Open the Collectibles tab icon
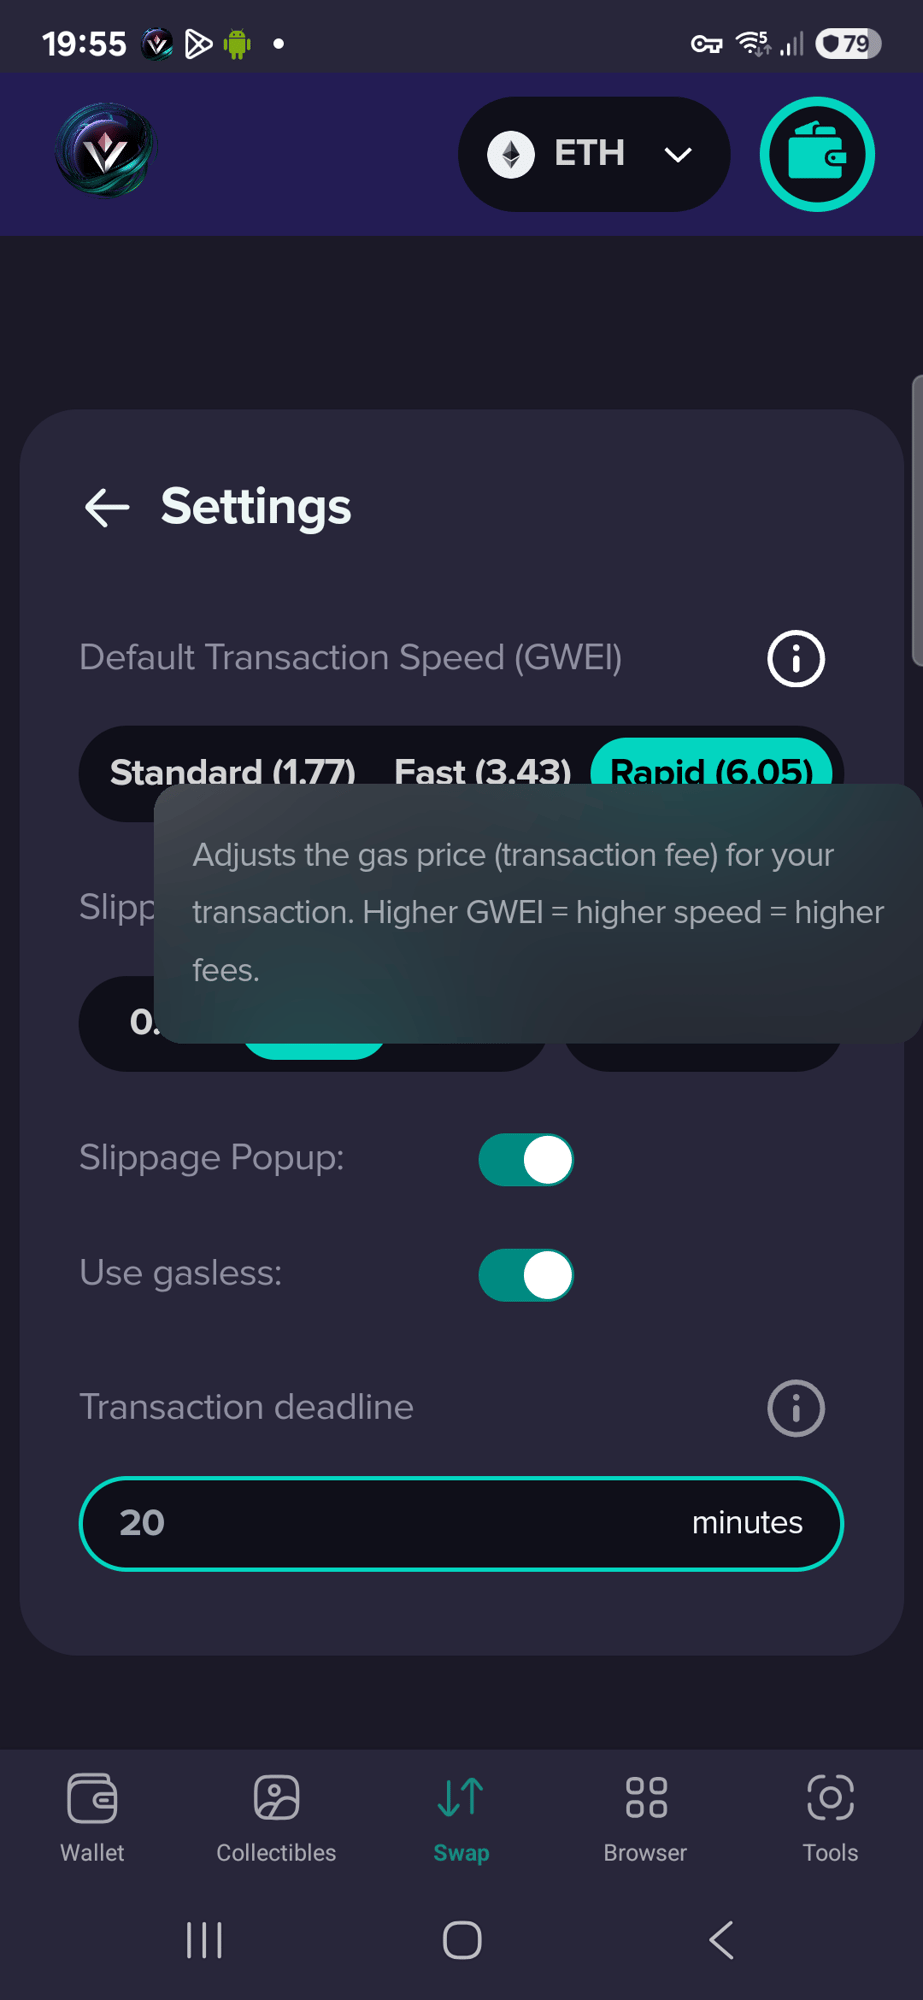Image resolution: width=923 pixels, height=2000 pixels. 276,1798
